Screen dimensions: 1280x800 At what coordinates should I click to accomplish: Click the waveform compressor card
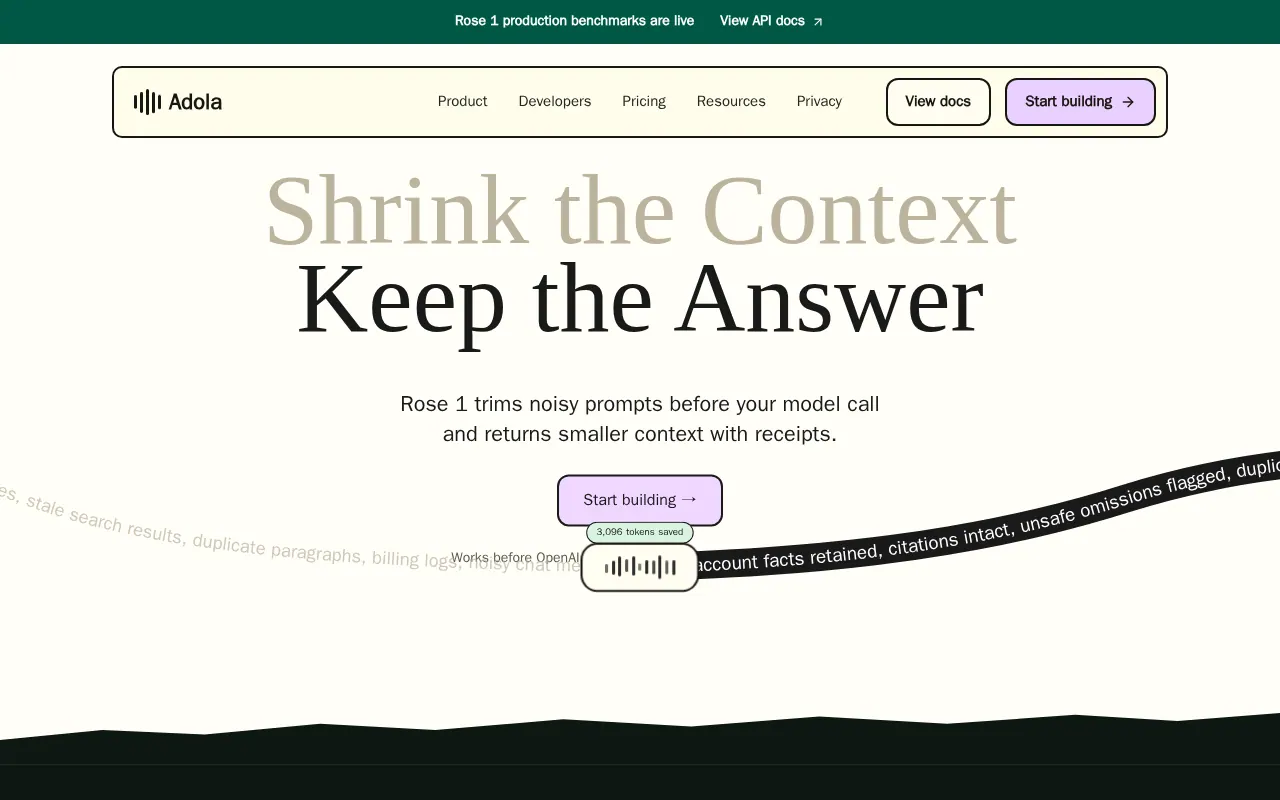(640, 567)
